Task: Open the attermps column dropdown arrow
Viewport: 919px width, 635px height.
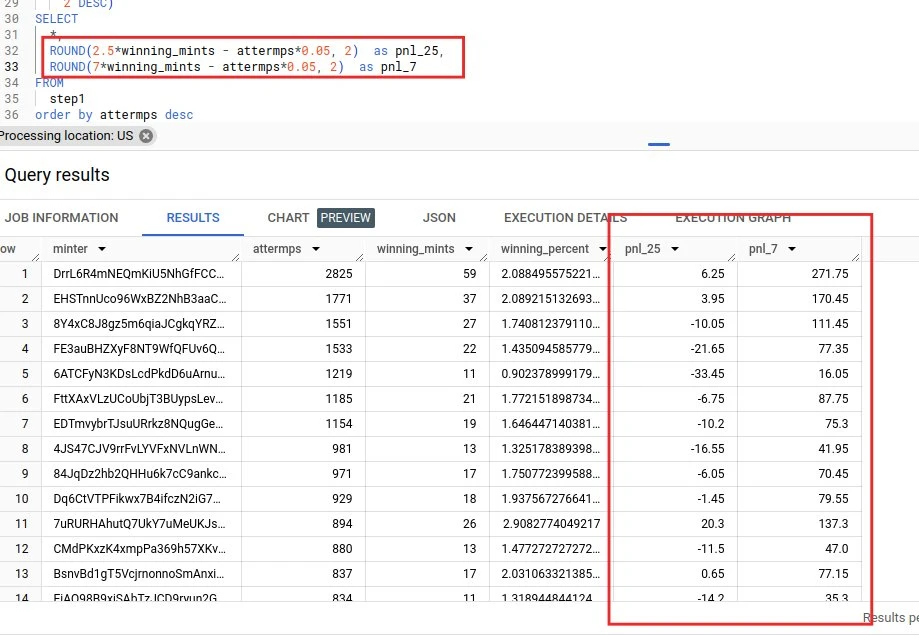Action: [317, 249]
